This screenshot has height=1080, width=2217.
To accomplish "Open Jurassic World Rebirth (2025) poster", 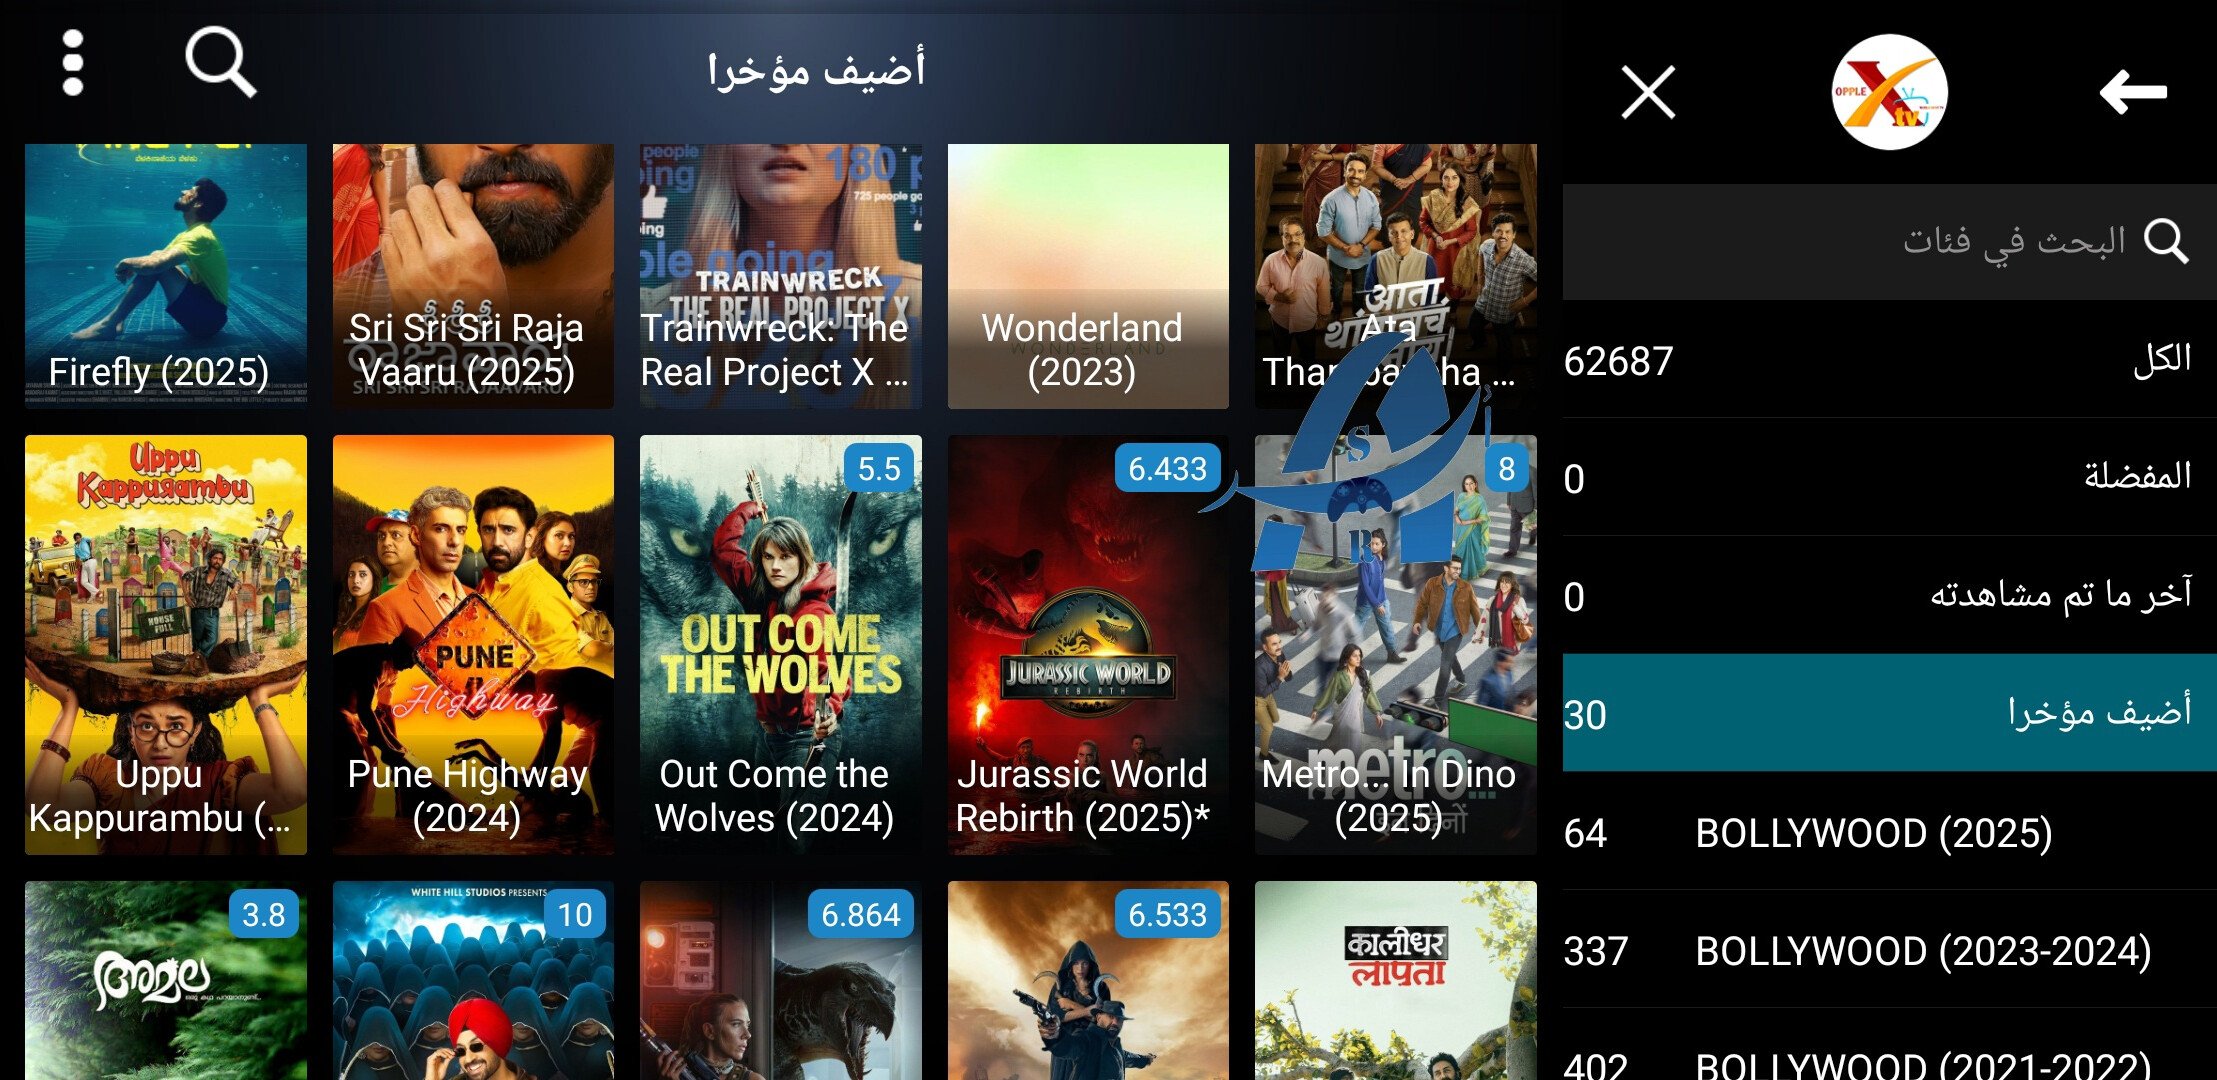I will pyautogui.click(x=1088, y=644).
